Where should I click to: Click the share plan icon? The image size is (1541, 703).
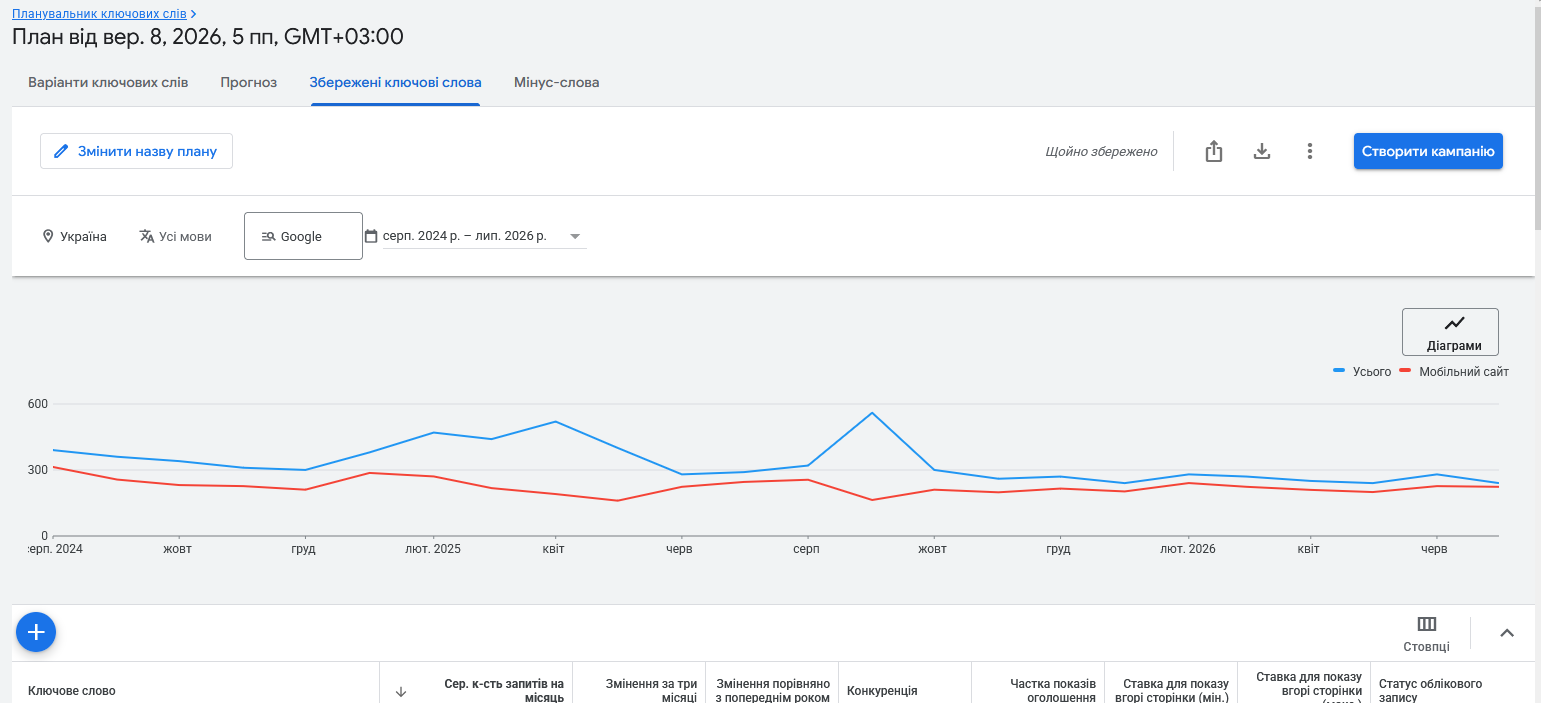coord(1213,151)
